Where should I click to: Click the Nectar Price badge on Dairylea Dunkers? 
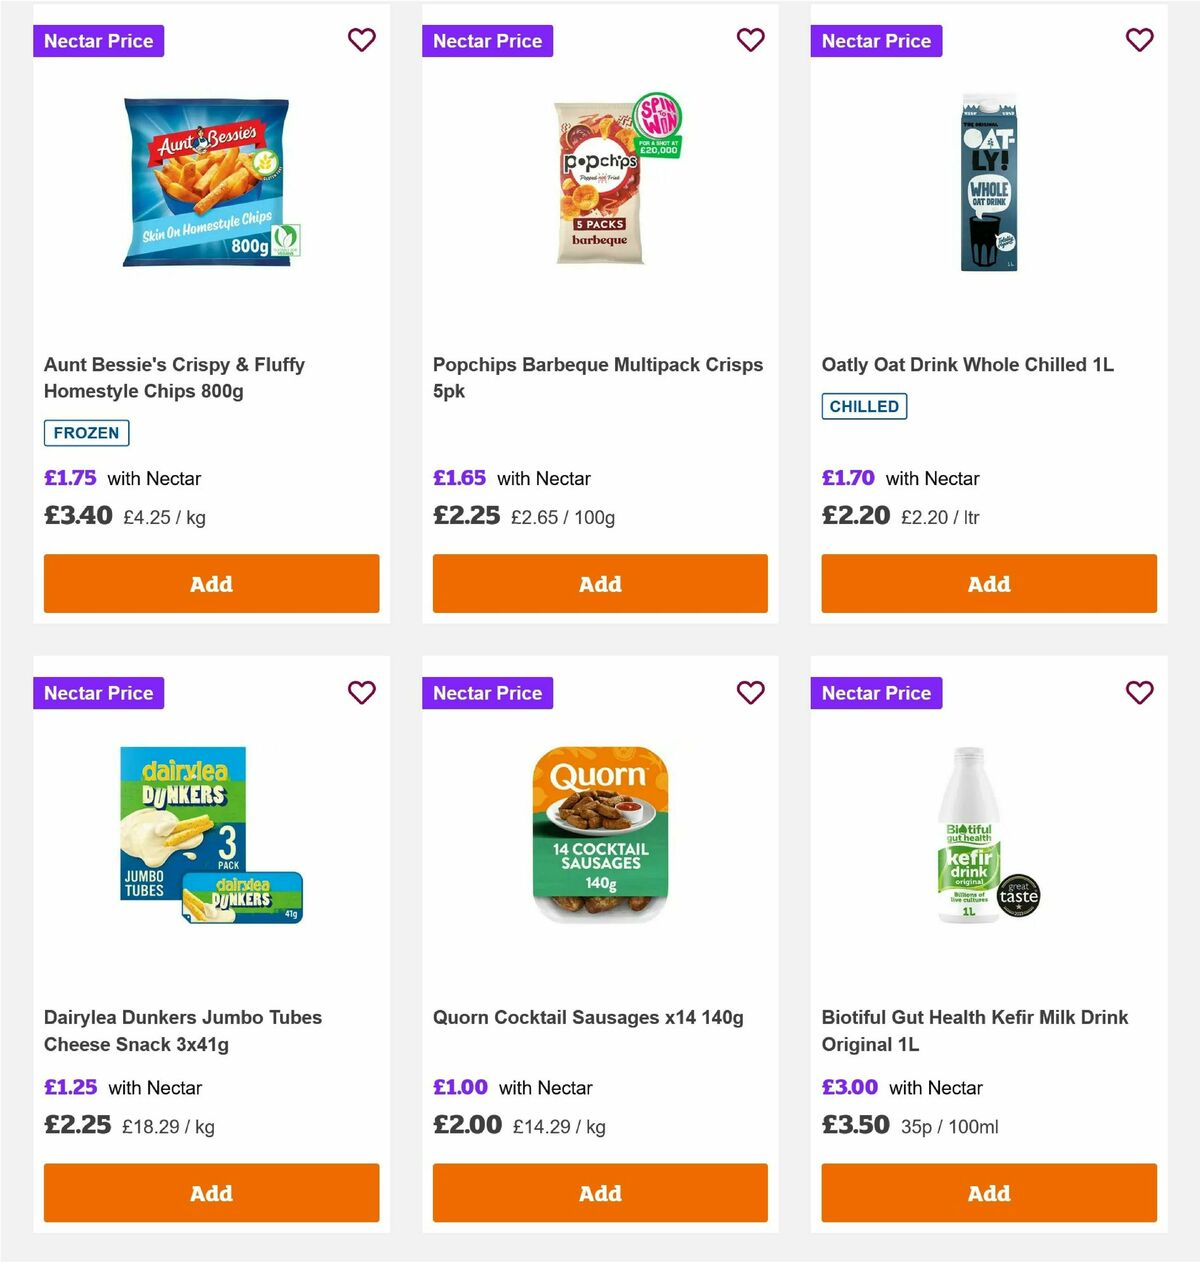[x=98, y=692]
